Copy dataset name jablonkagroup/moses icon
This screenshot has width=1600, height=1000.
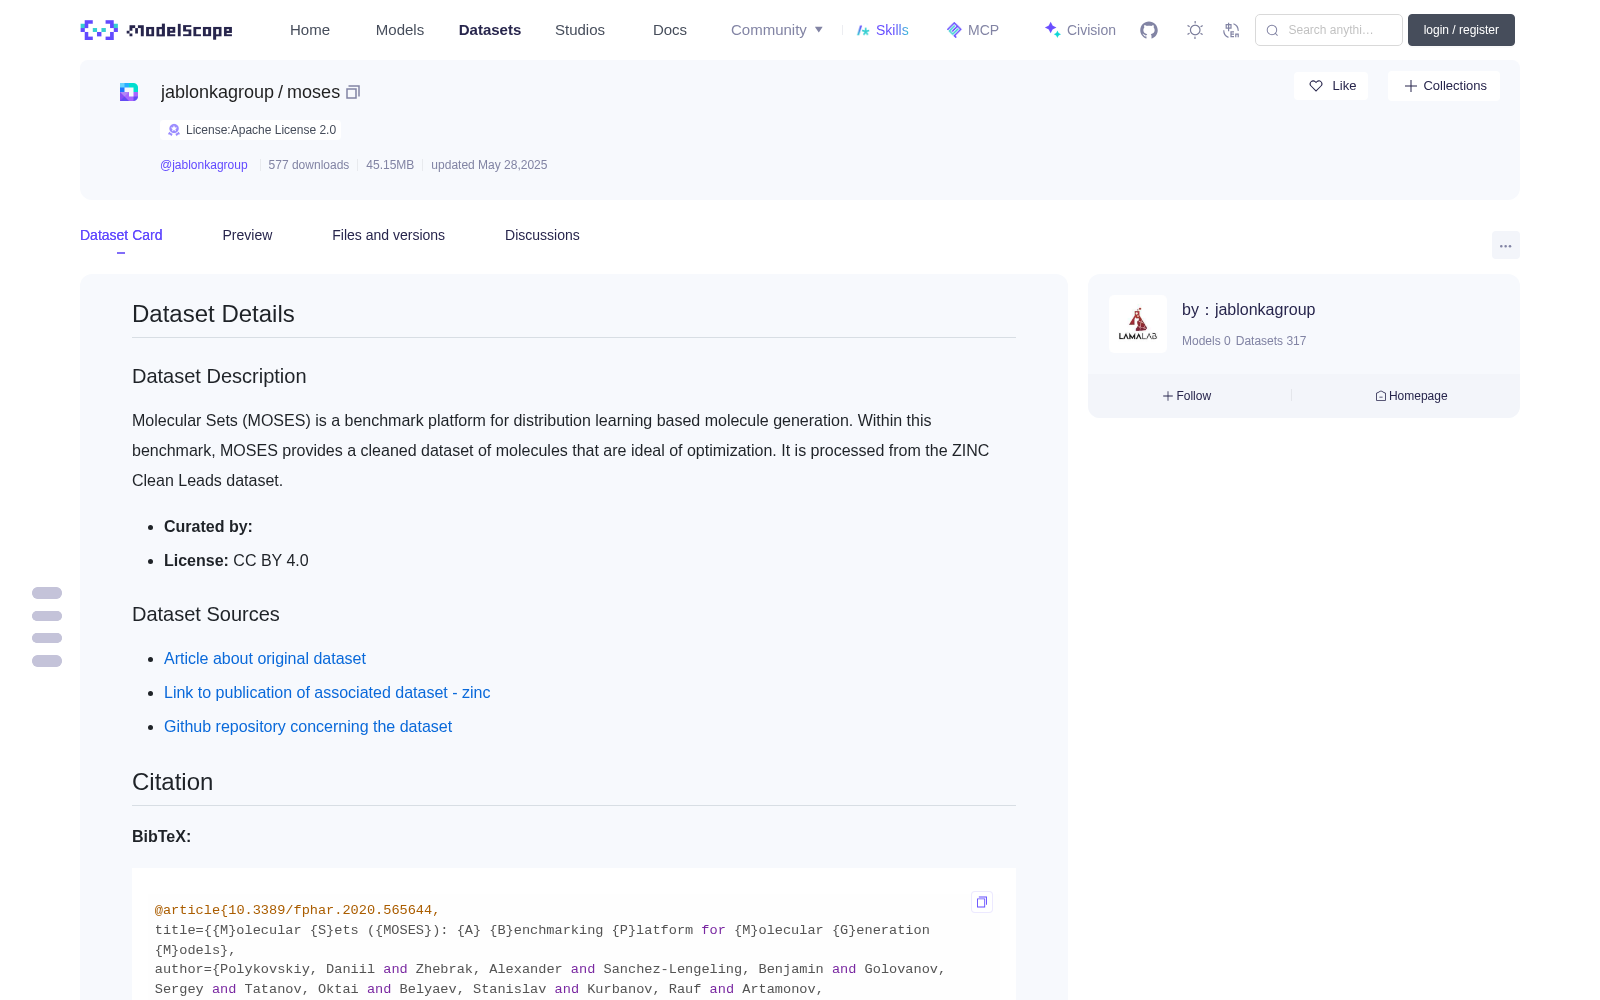click(x=353, y=92)
